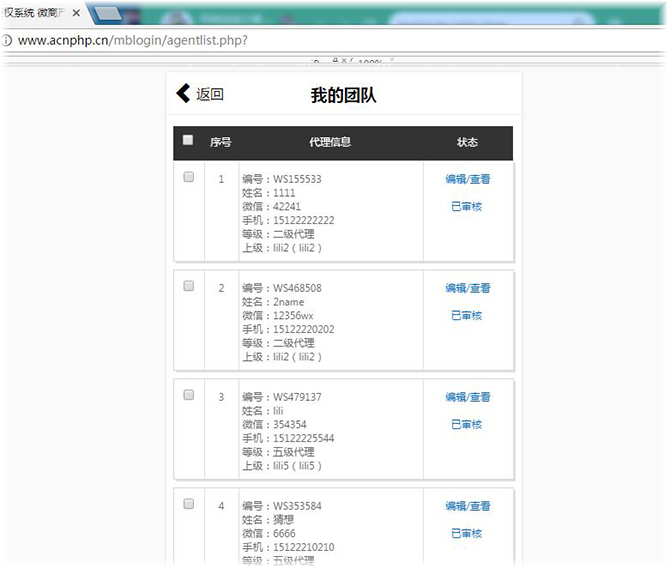Open 编辑/查看 for agent WS155533
The image size is (668, 568).
point(467,180)
